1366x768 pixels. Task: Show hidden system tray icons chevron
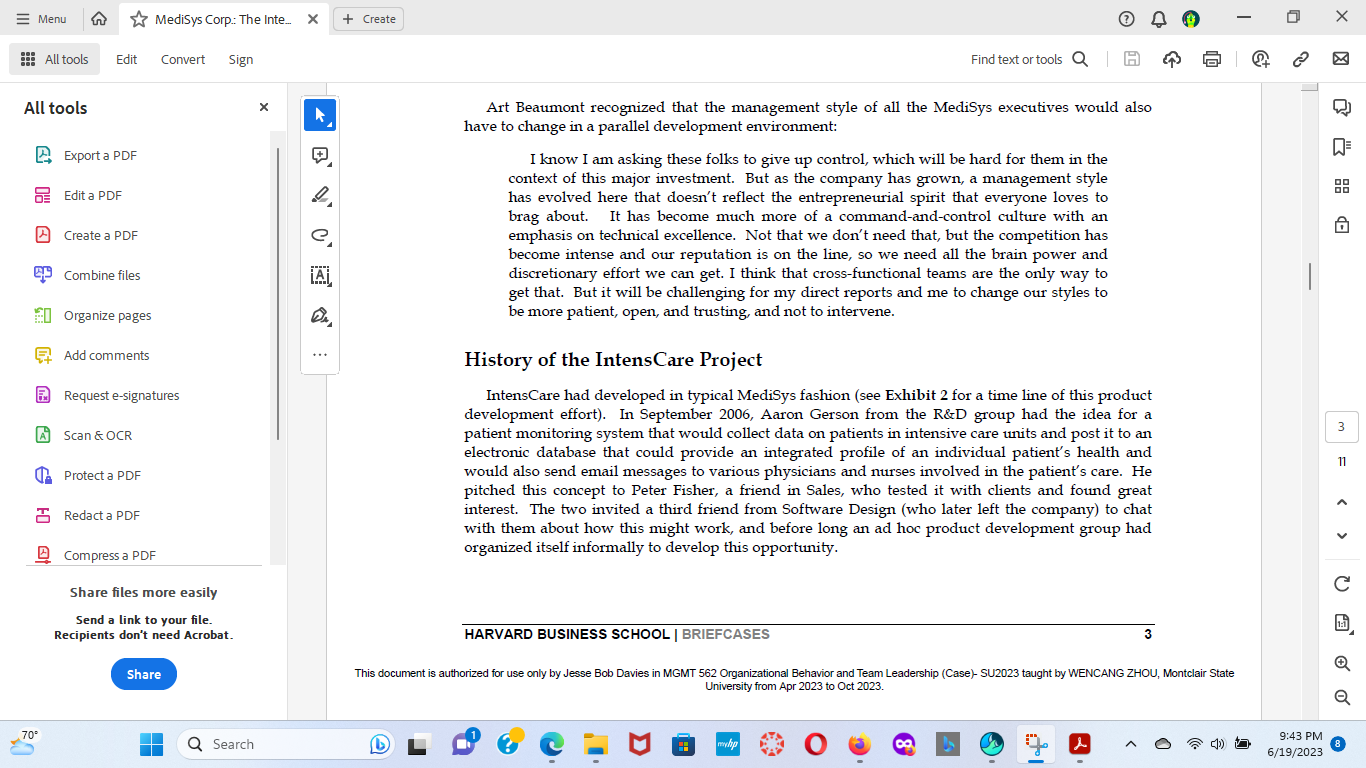click(x=1131, y=744)
